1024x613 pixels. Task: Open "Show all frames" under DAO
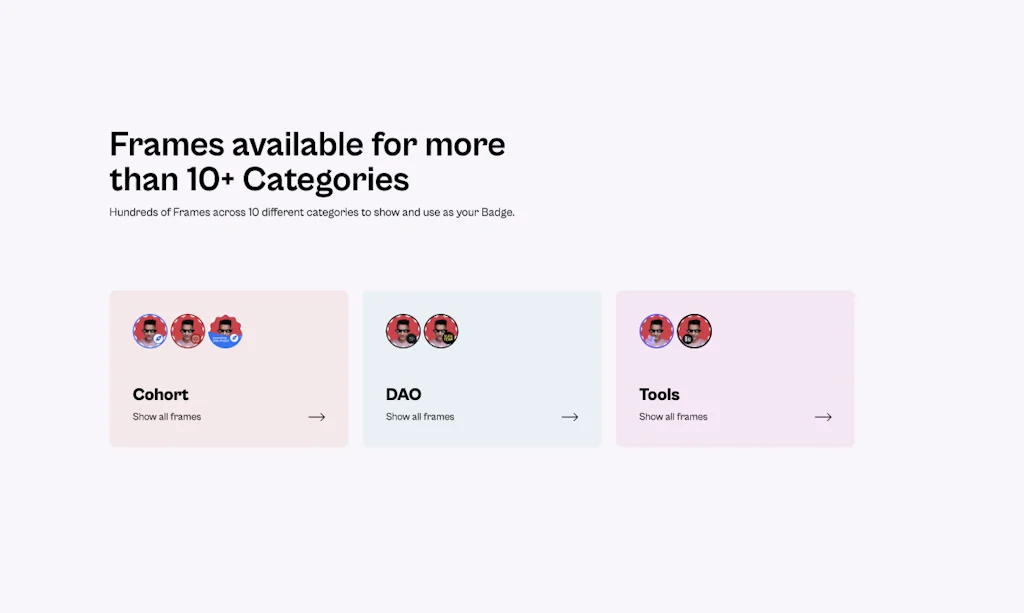pyautogui.click(x=420, y=417)
